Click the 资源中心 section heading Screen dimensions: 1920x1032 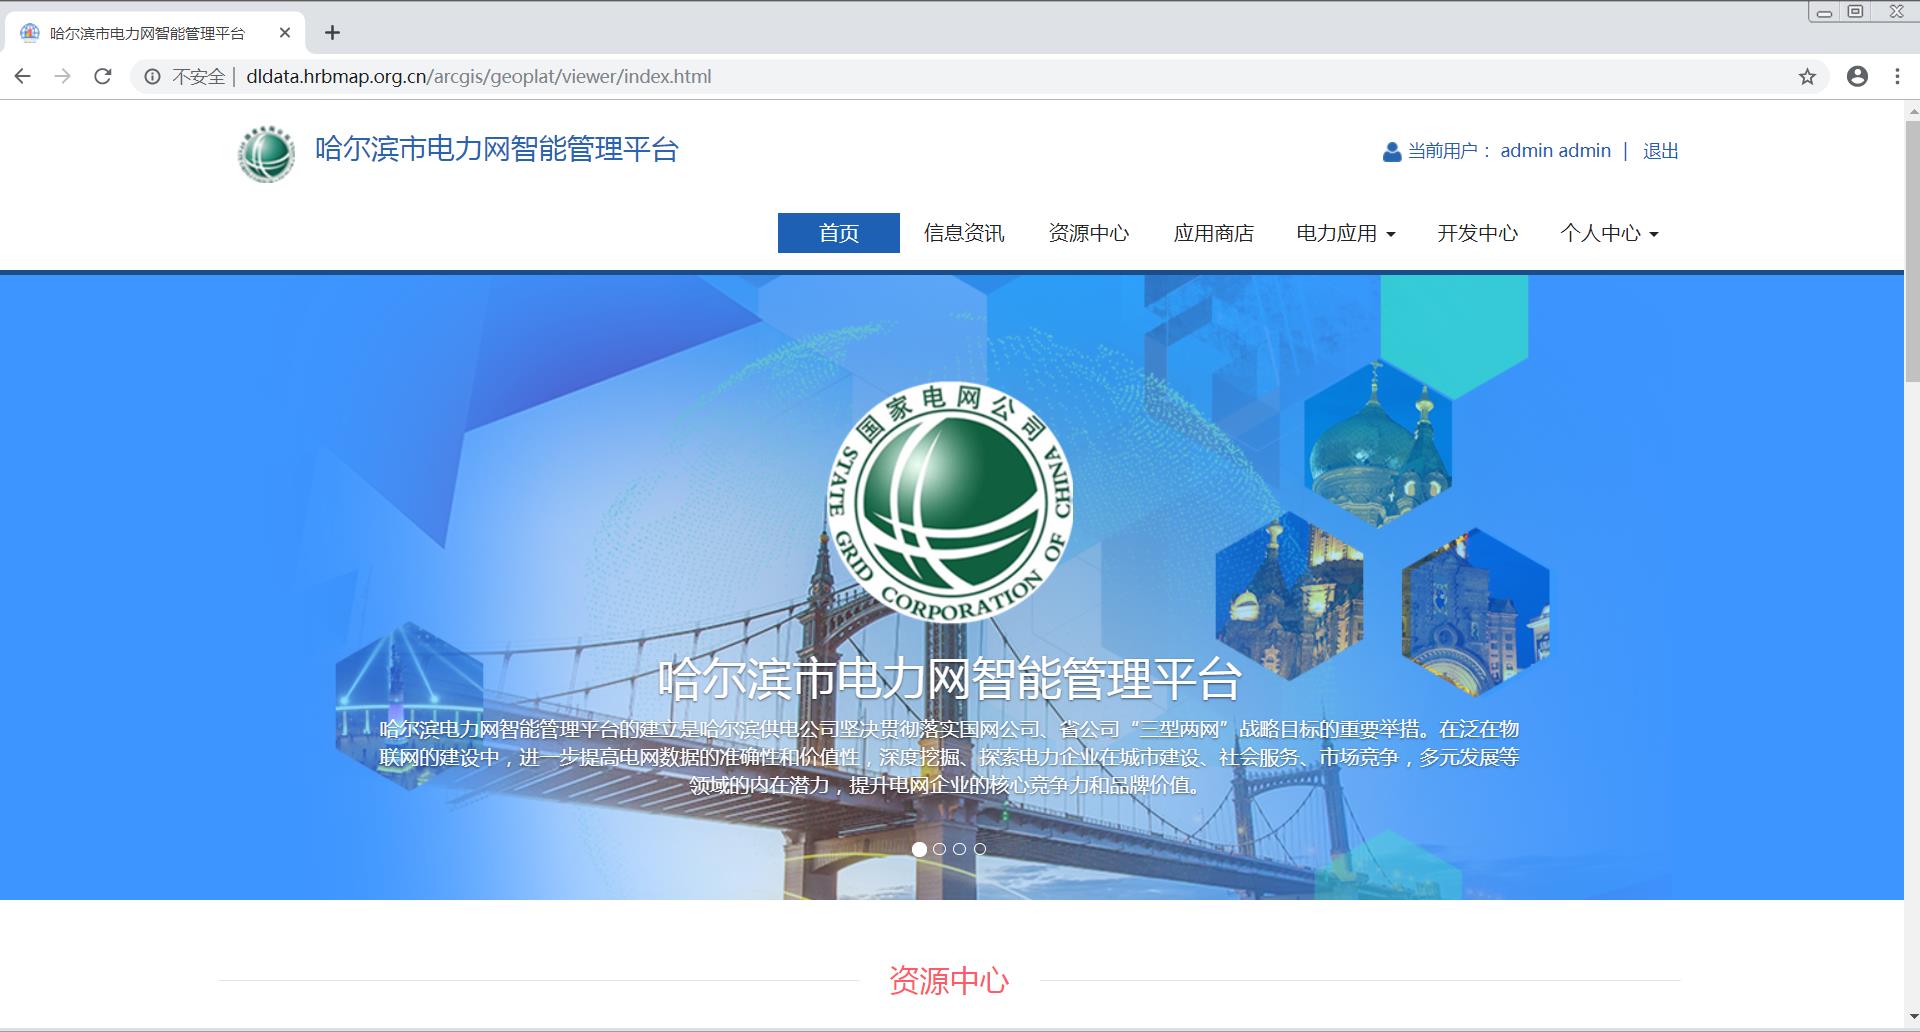coord(949,981)
